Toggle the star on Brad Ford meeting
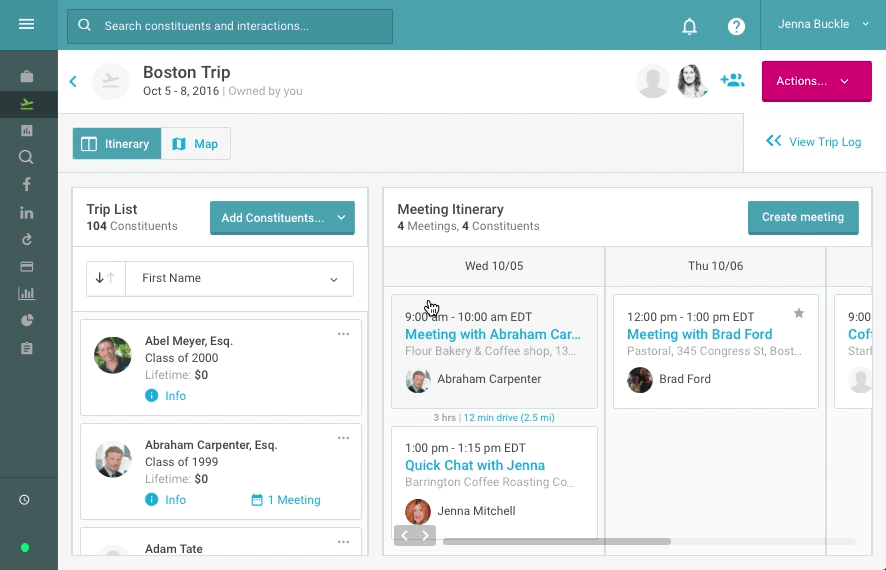 pos(799,313)
